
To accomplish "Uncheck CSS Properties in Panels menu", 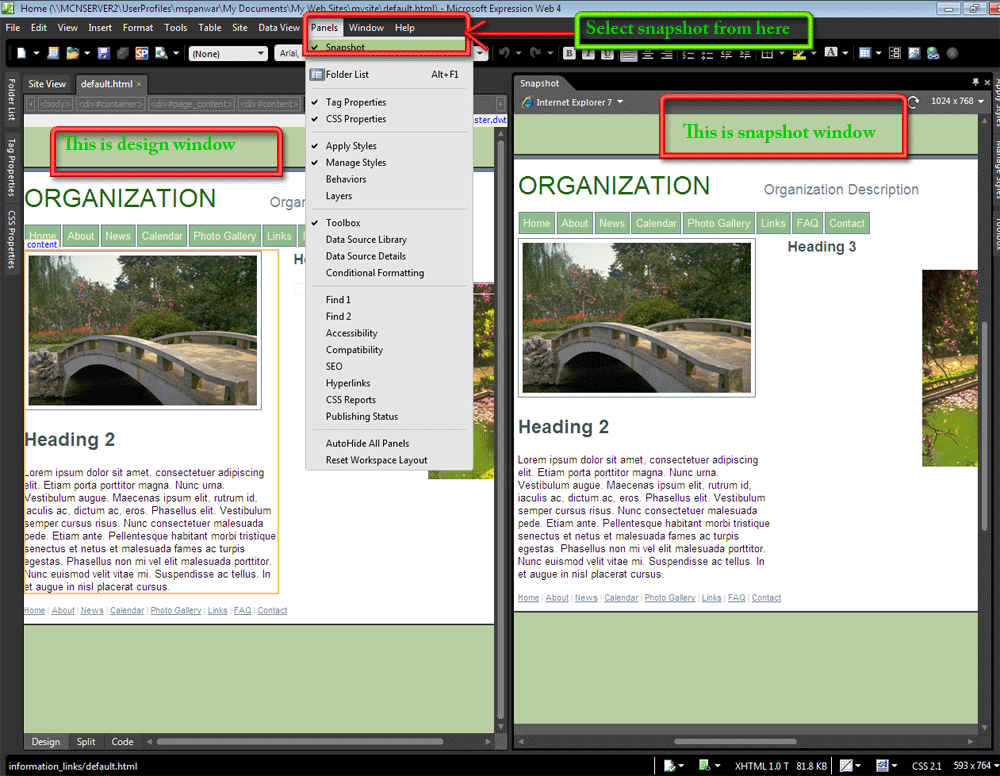I will tap(389, 119).
